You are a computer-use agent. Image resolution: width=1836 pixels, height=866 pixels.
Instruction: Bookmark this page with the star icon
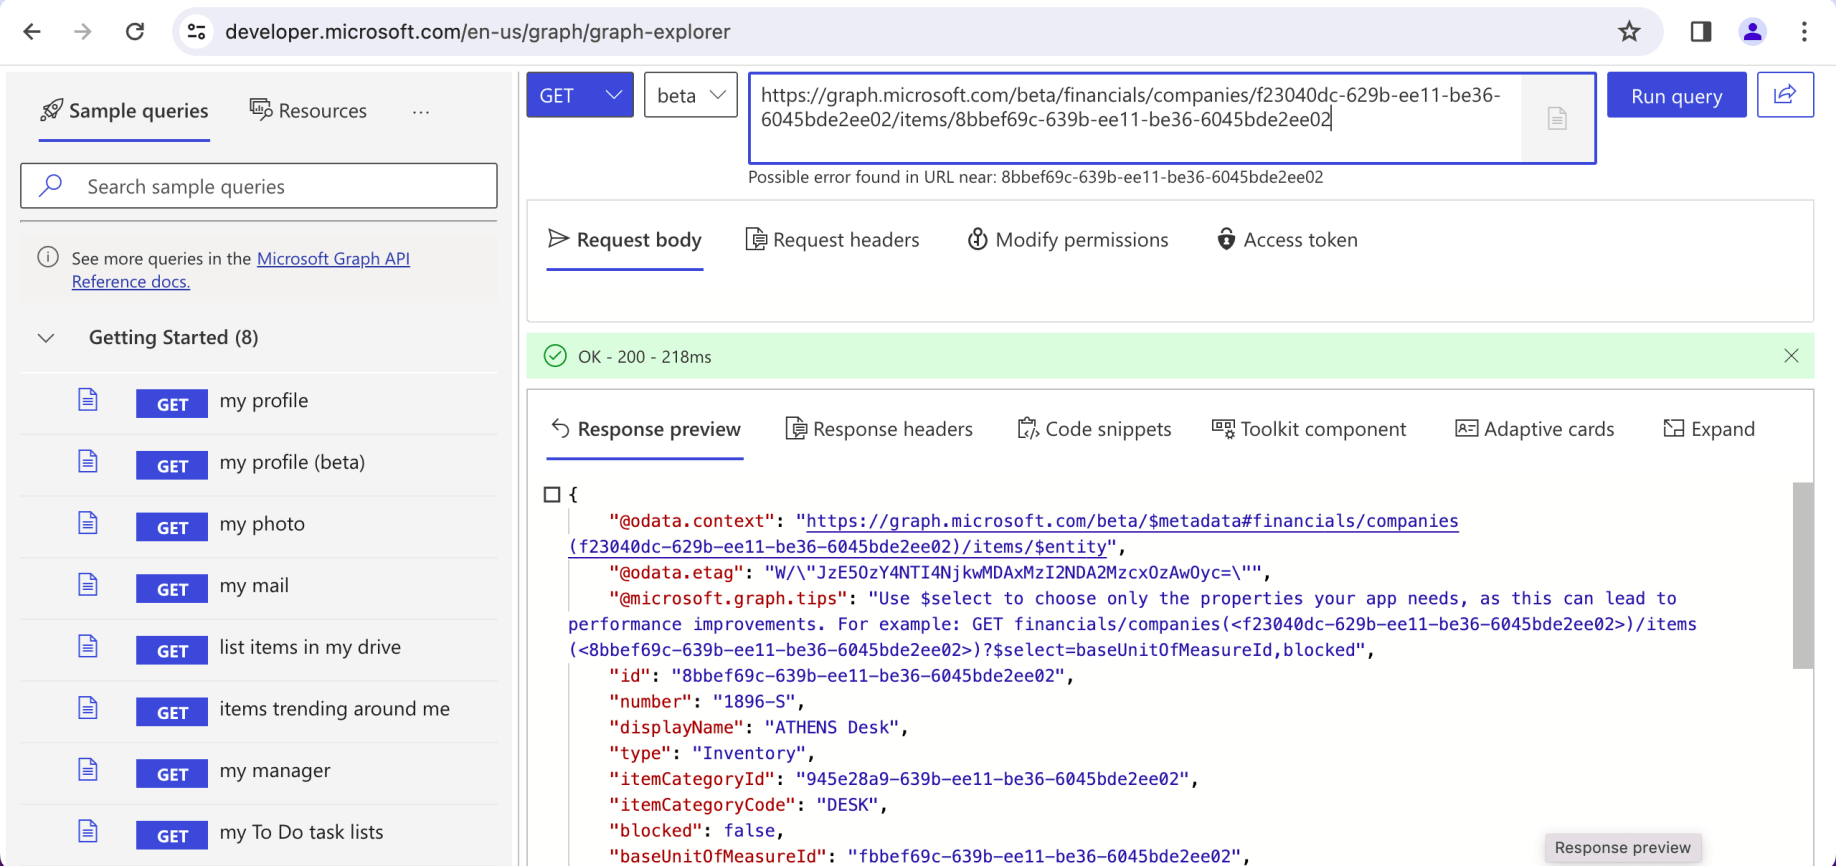[x=1629, y=32]
